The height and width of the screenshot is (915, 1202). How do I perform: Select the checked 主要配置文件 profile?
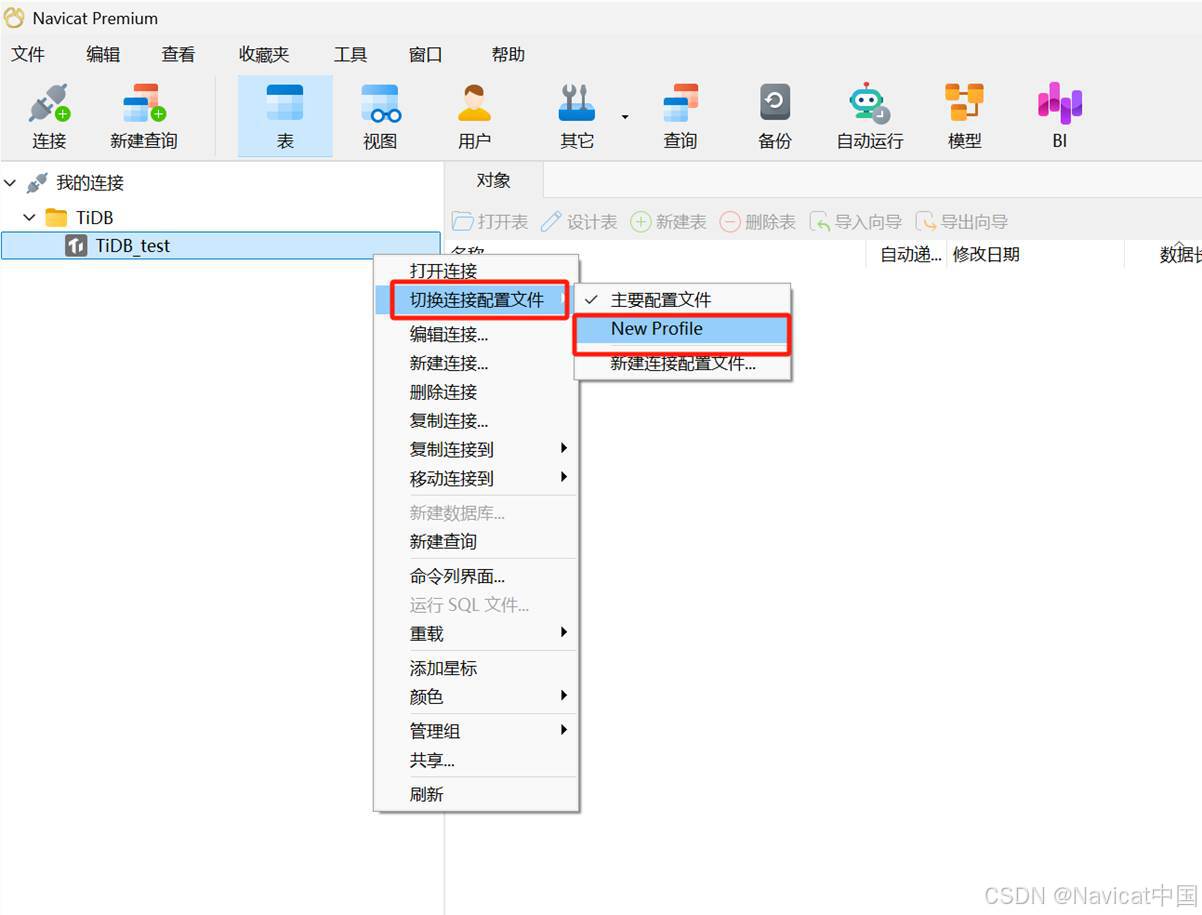pyautogui.click(x=683, y=299)
